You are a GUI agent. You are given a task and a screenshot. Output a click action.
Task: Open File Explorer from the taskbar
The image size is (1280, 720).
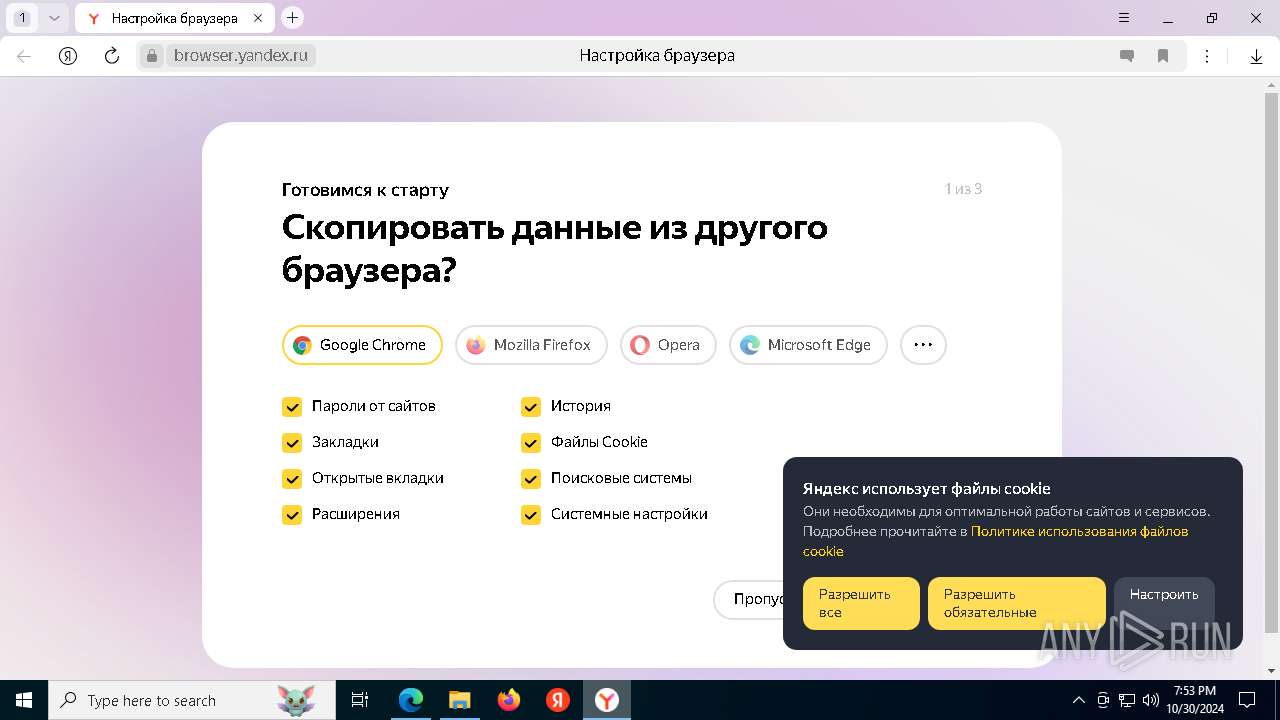click(460, 700)
